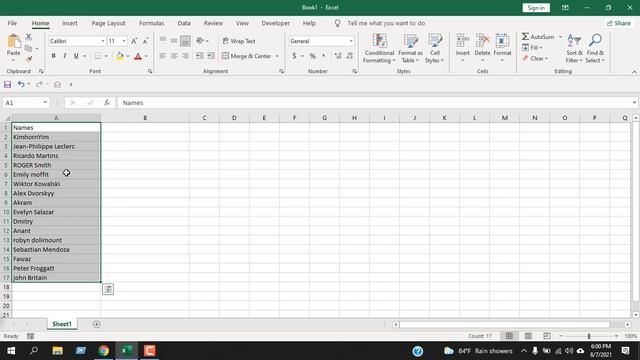Click the Insert cells icon
The image size is (640, 360).
(462, 41)
